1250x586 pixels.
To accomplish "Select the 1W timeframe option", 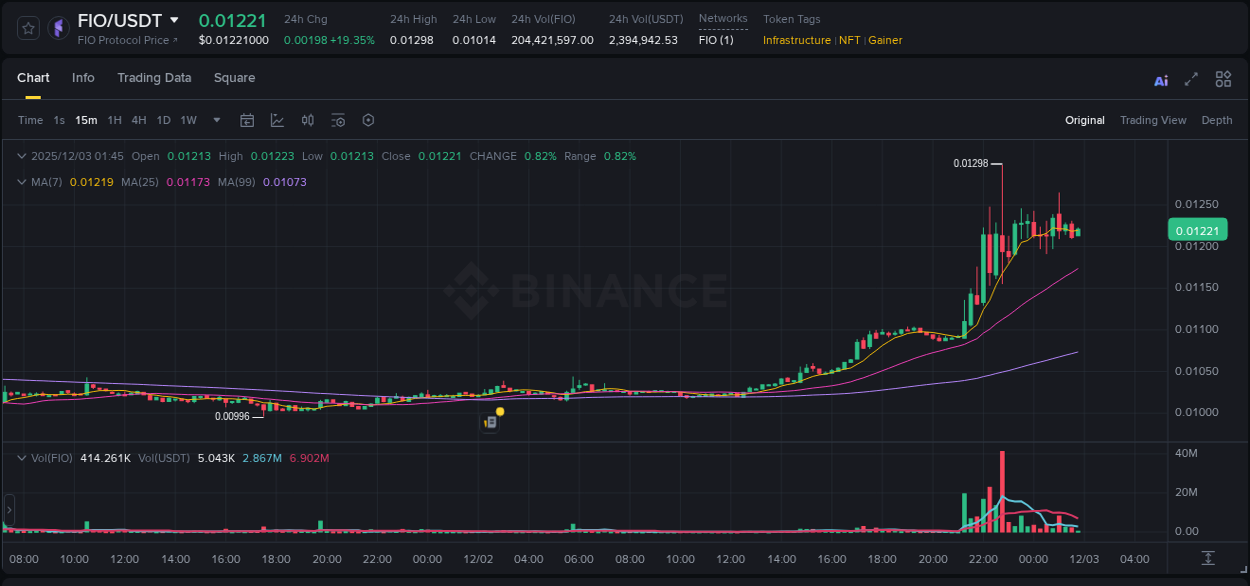I will click(x=188, y=120).
